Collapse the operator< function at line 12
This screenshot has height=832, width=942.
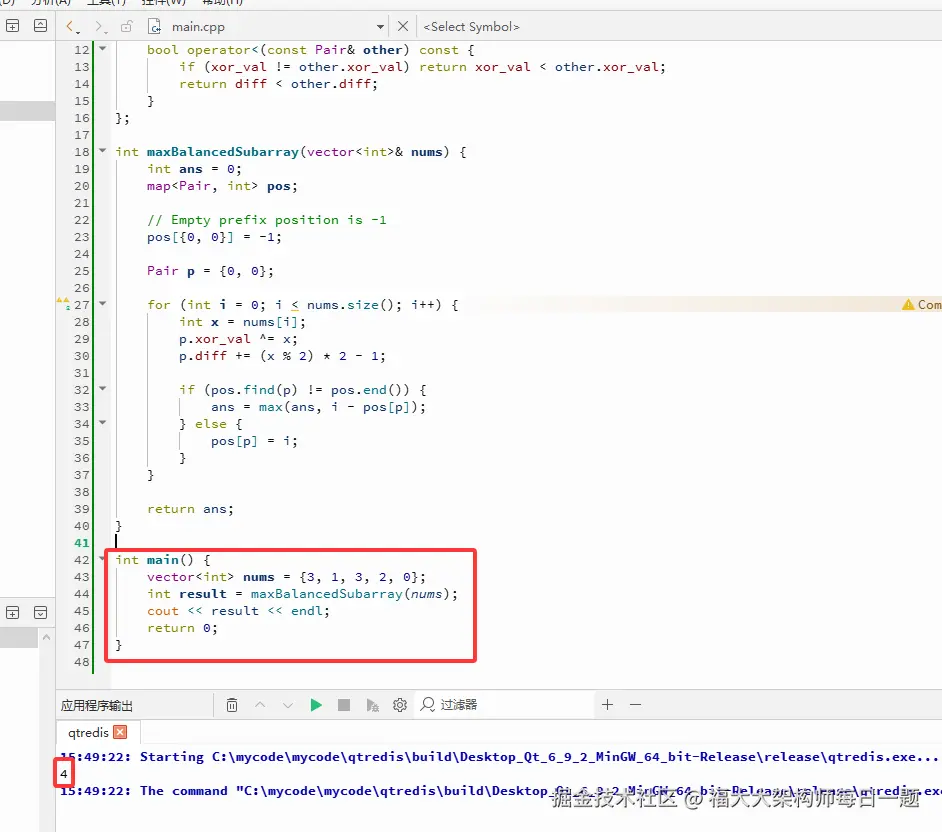(103, 49)
